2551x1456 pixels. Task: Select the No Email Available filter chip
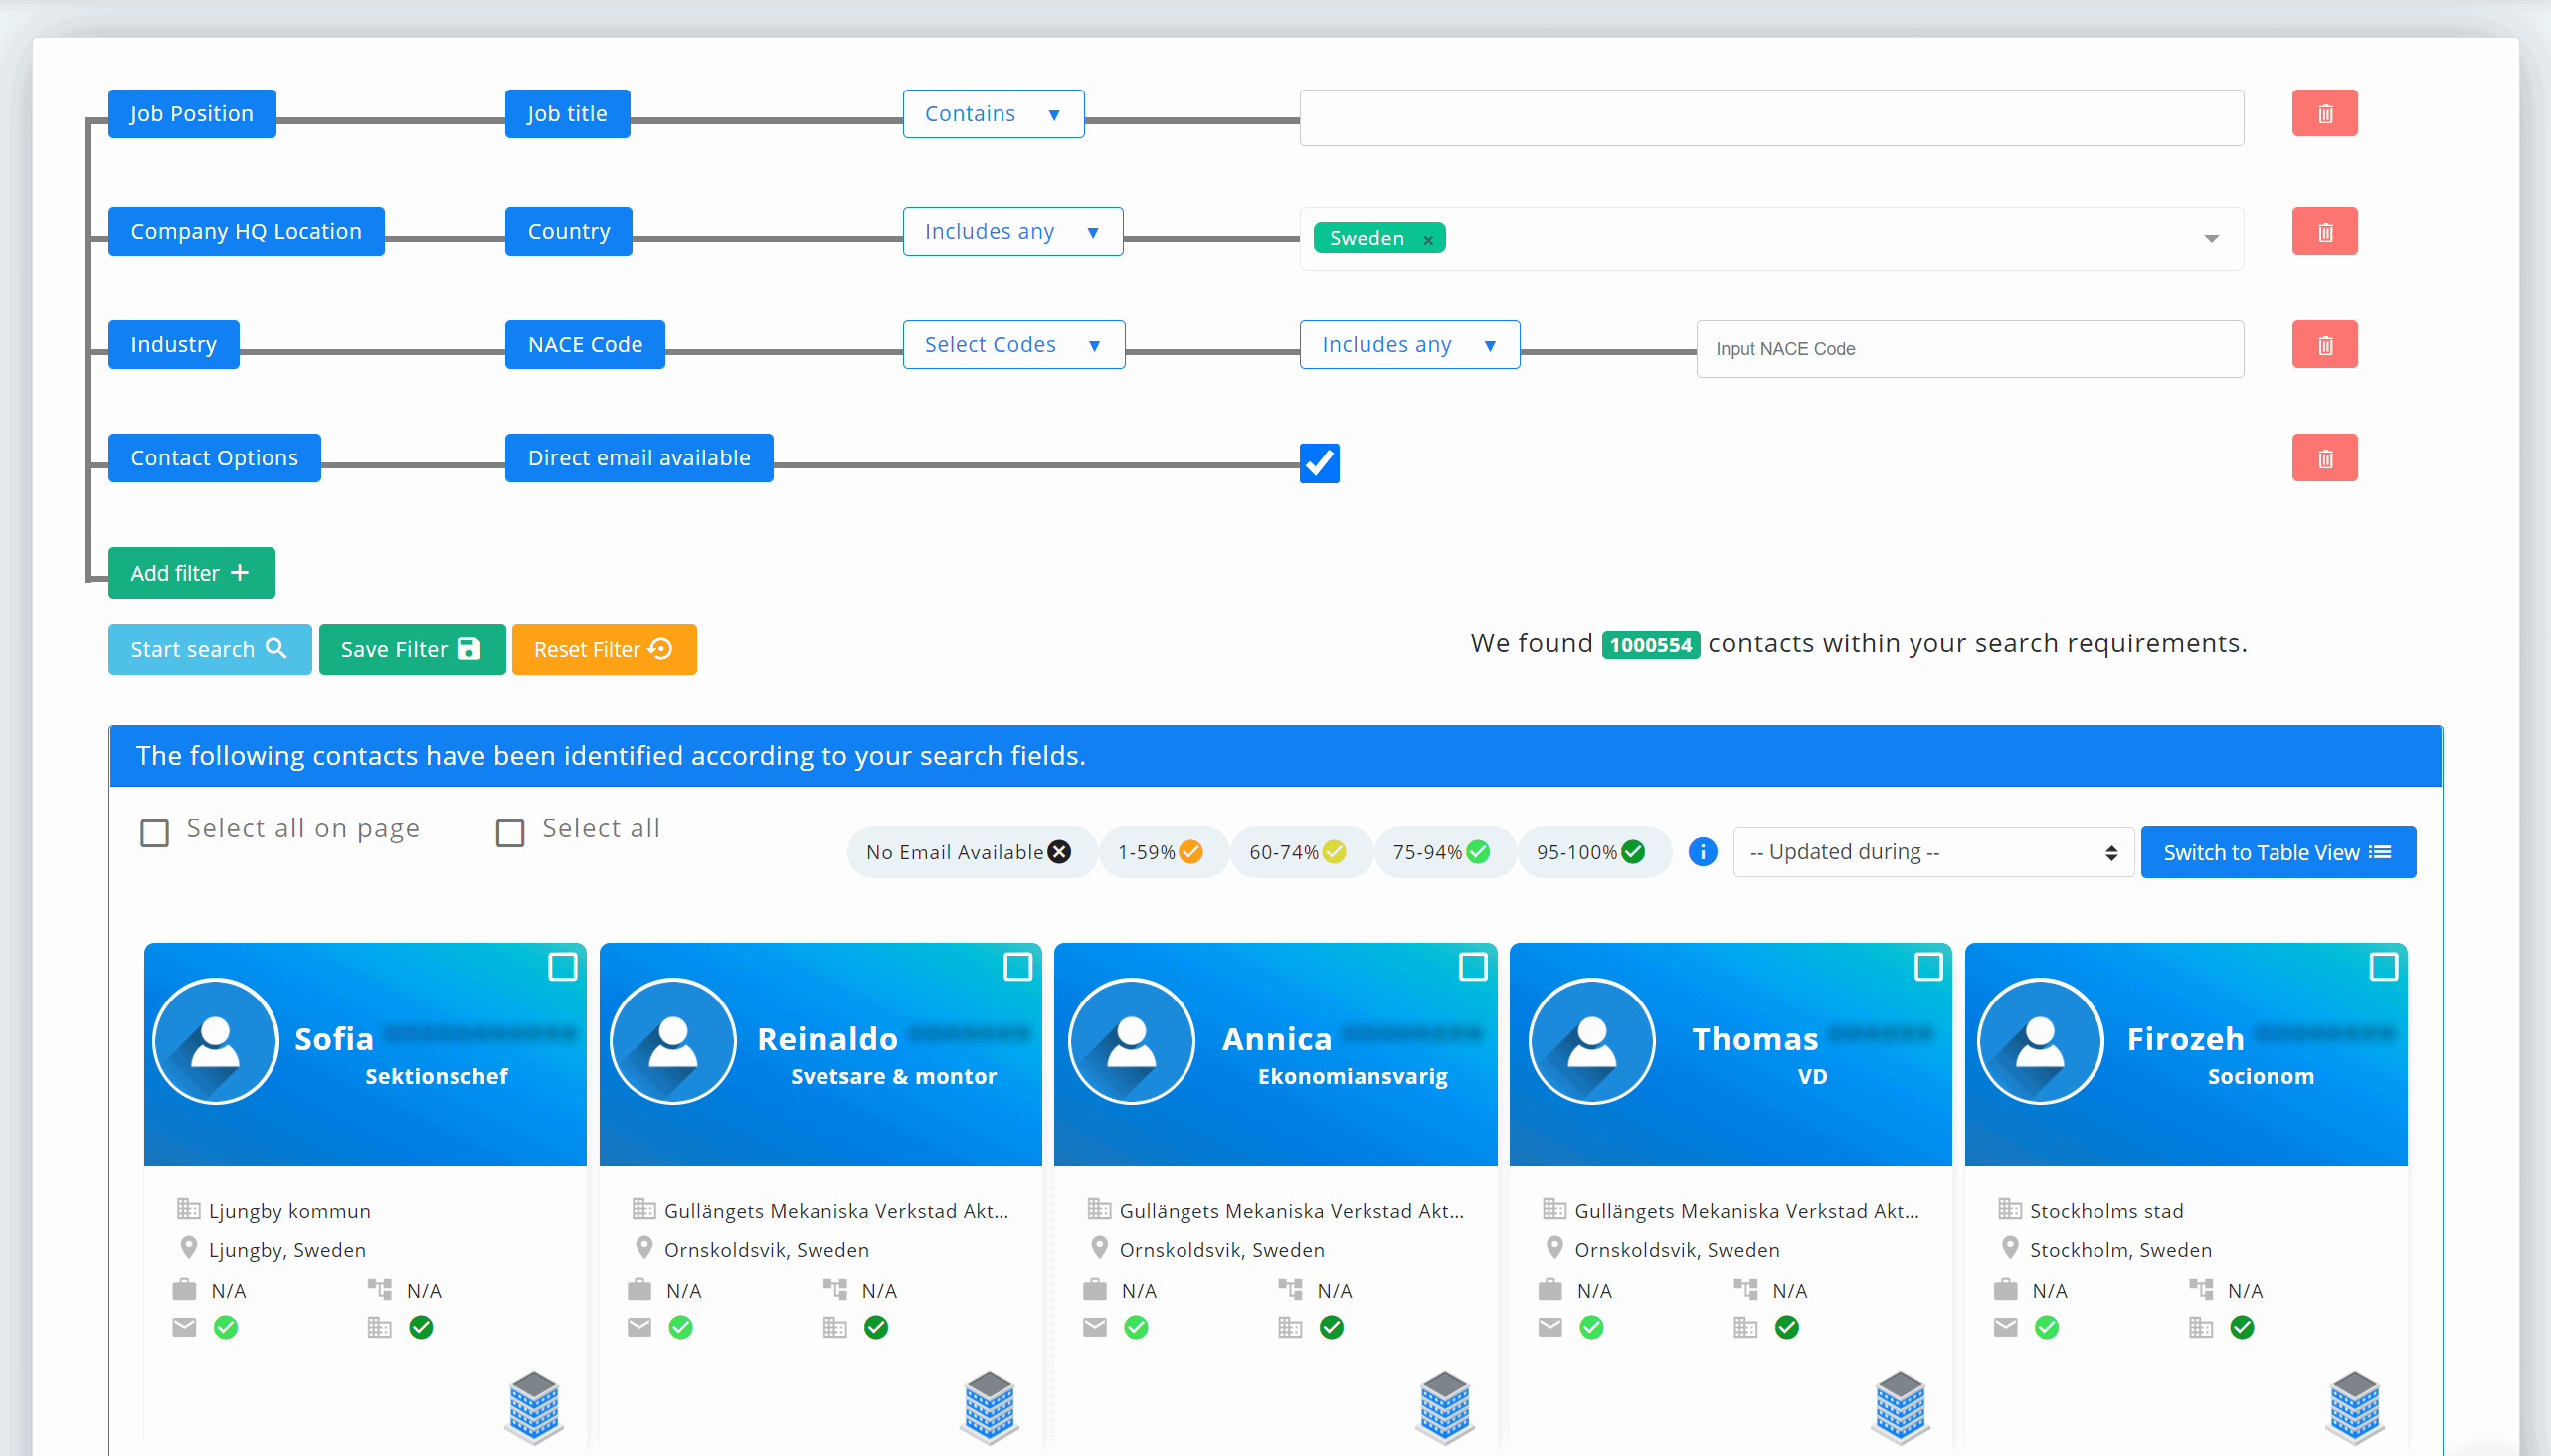[x=967, y=852]
